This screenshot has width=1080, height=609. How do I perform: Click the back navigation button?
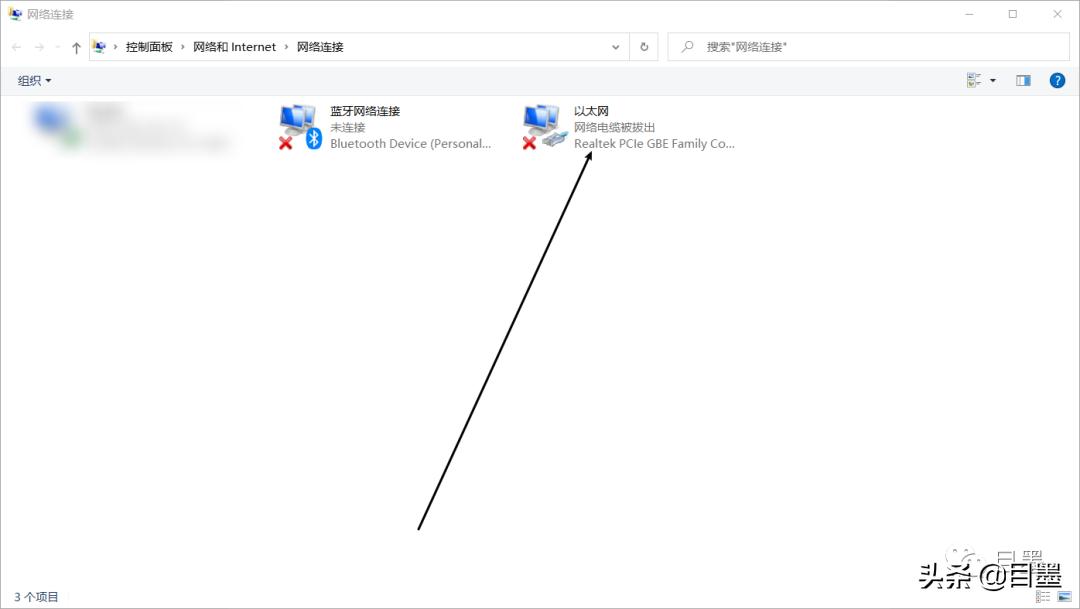15,46
